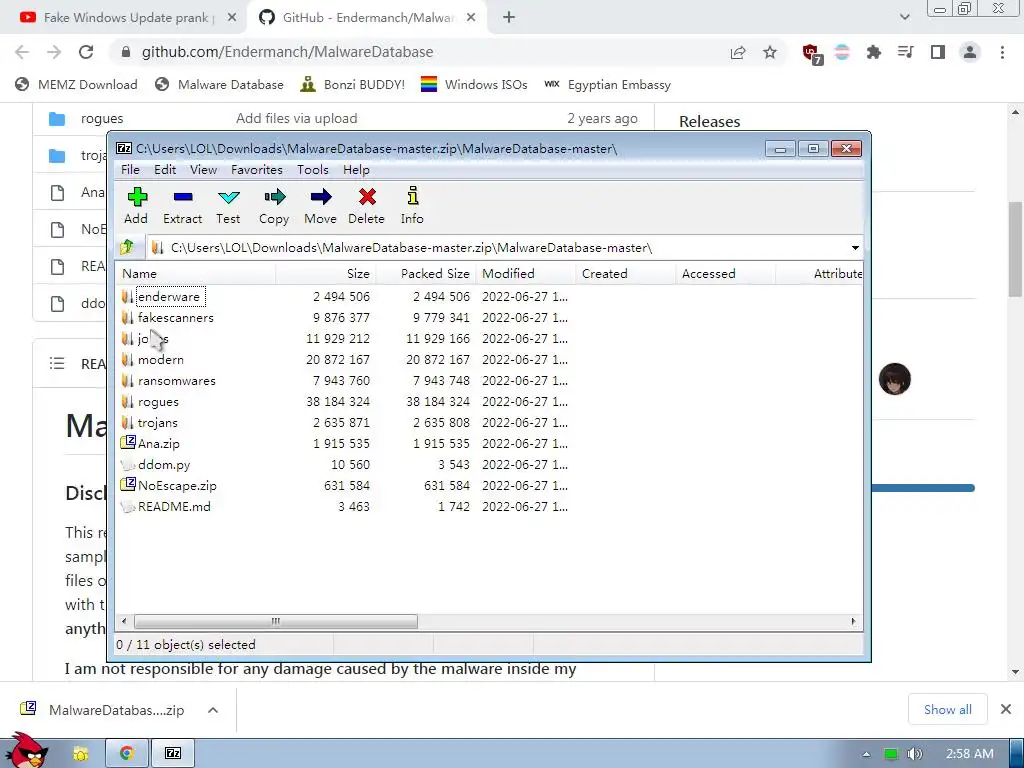The image size is (1024, 768).
Task: Click the red Delete icon
Action: (x=366, y=206)
